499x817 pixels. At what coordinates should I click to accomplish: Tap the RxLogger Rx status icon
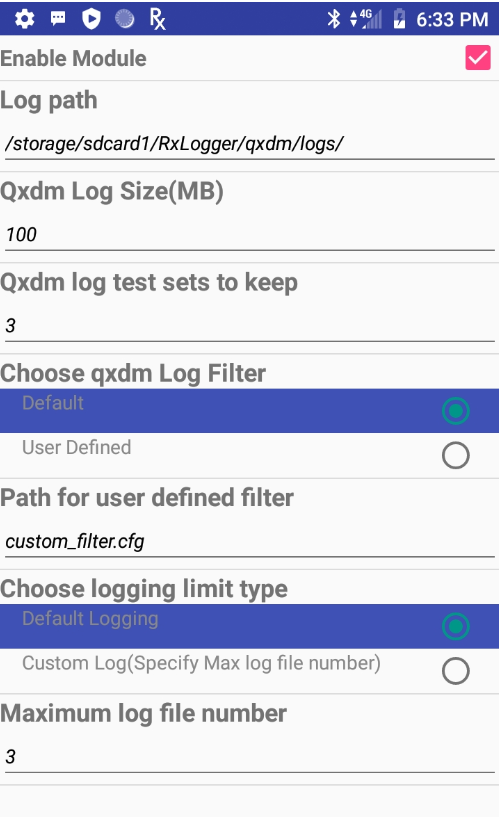pyautogui.click(x=157, y=19)
